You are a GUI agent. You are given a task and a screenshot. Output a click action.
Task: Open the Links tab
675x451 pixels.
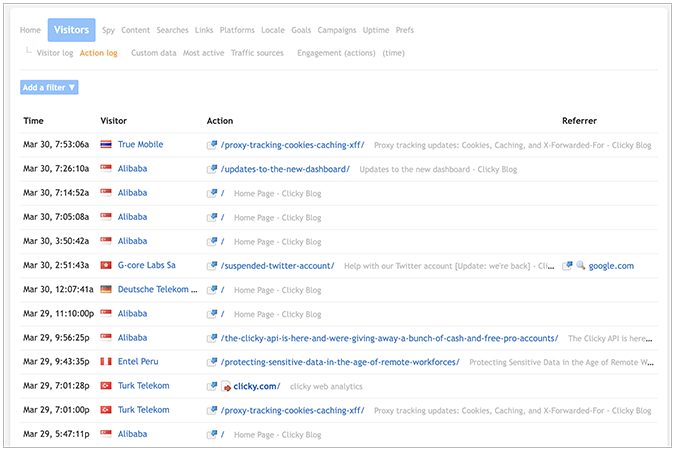click(204, 30)
